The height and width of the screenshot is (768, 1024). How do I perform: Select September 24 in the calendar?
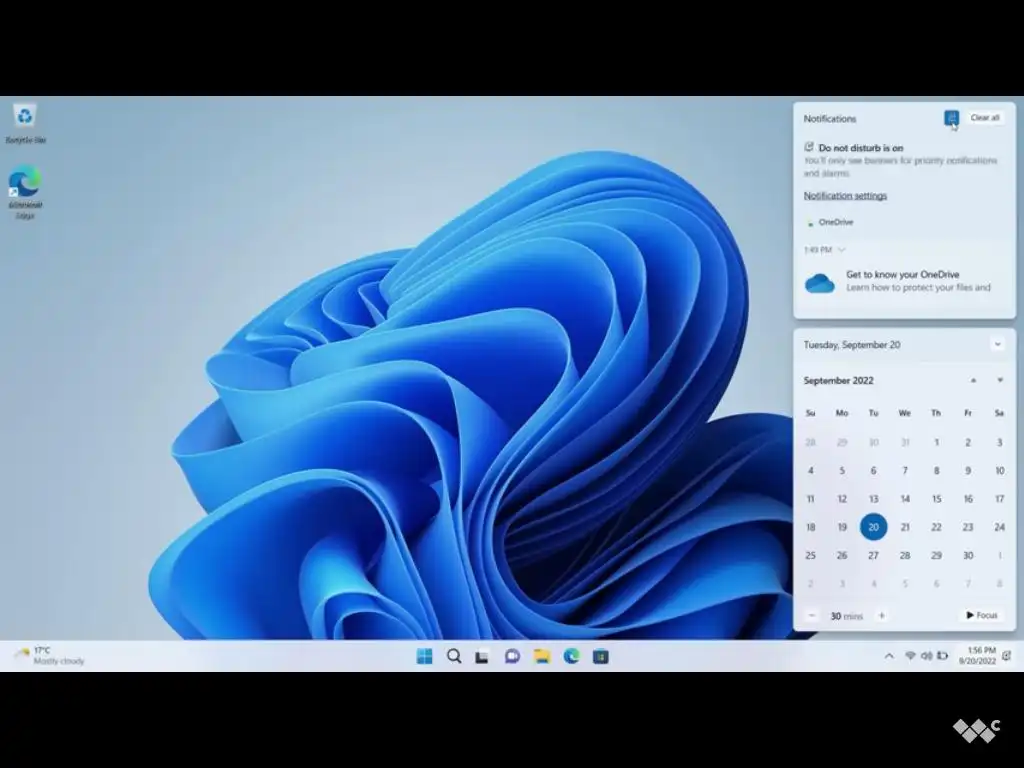pos(999,527)
